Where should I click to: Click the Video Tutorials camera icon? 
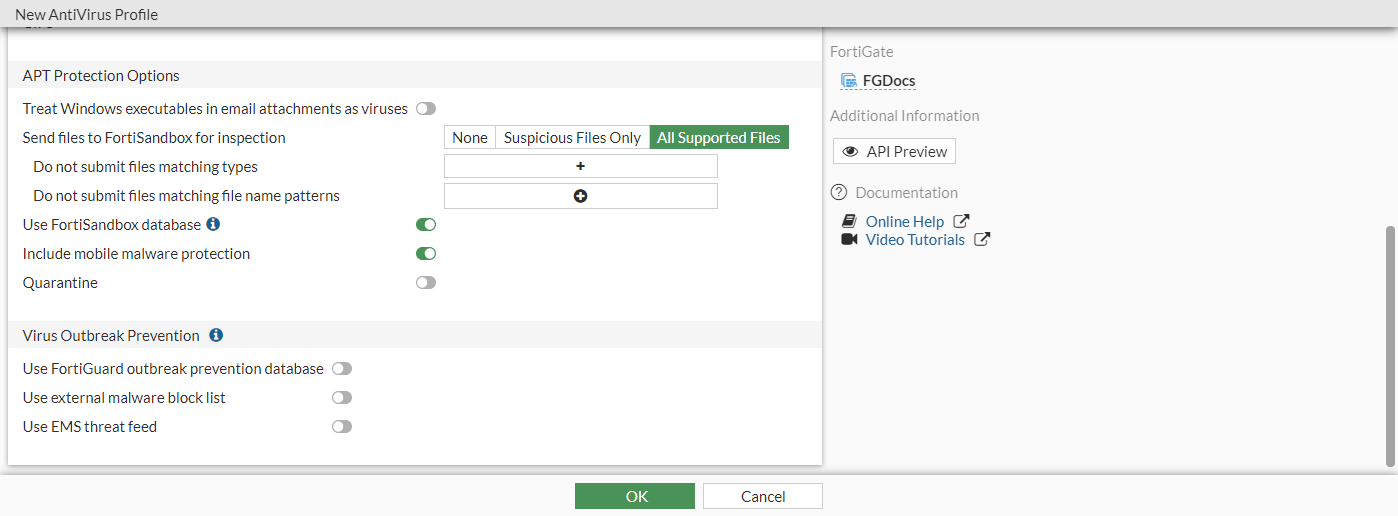pos(849,240)
